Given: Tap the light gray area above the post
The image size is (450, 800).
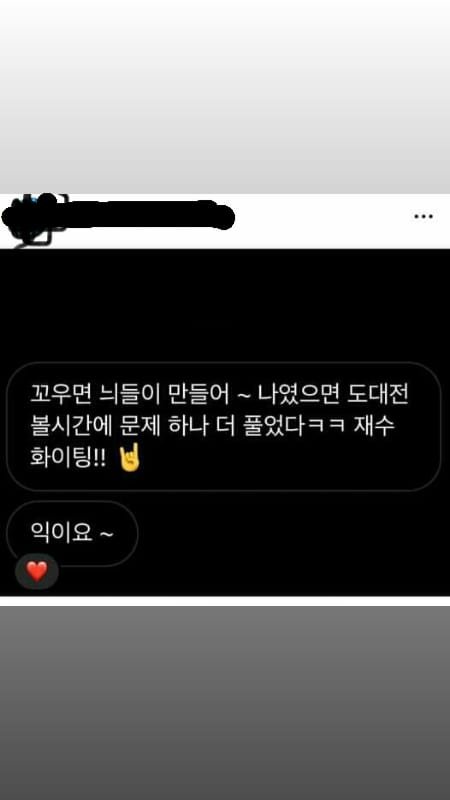Looking at the screenshot, I should pyautogui.click(x=225, y=97).
